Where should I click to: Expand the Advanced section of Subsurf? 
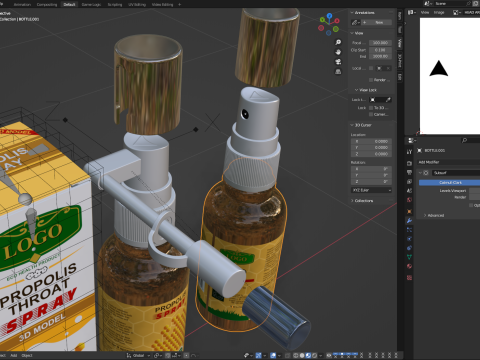click(425, 215)
